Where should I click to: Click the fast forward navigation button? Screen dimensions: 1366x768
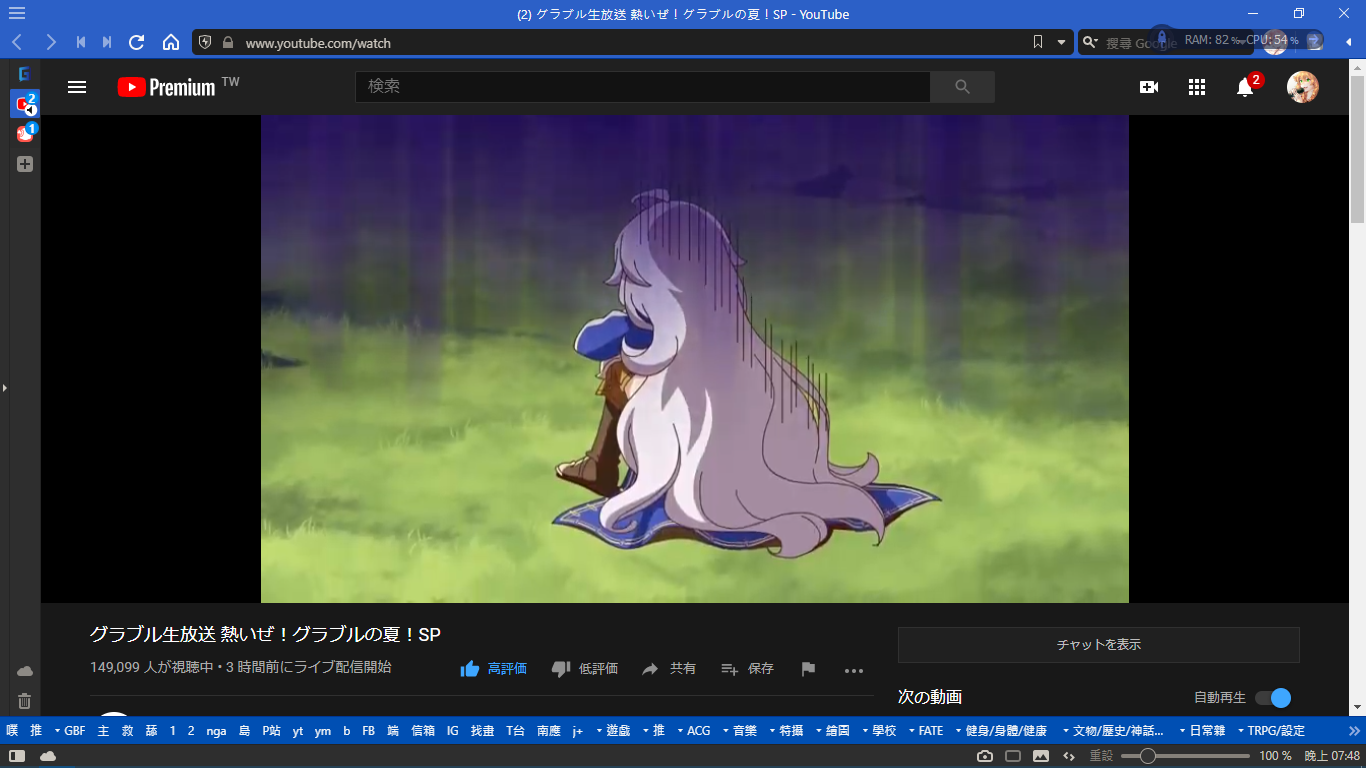(107, 42)
